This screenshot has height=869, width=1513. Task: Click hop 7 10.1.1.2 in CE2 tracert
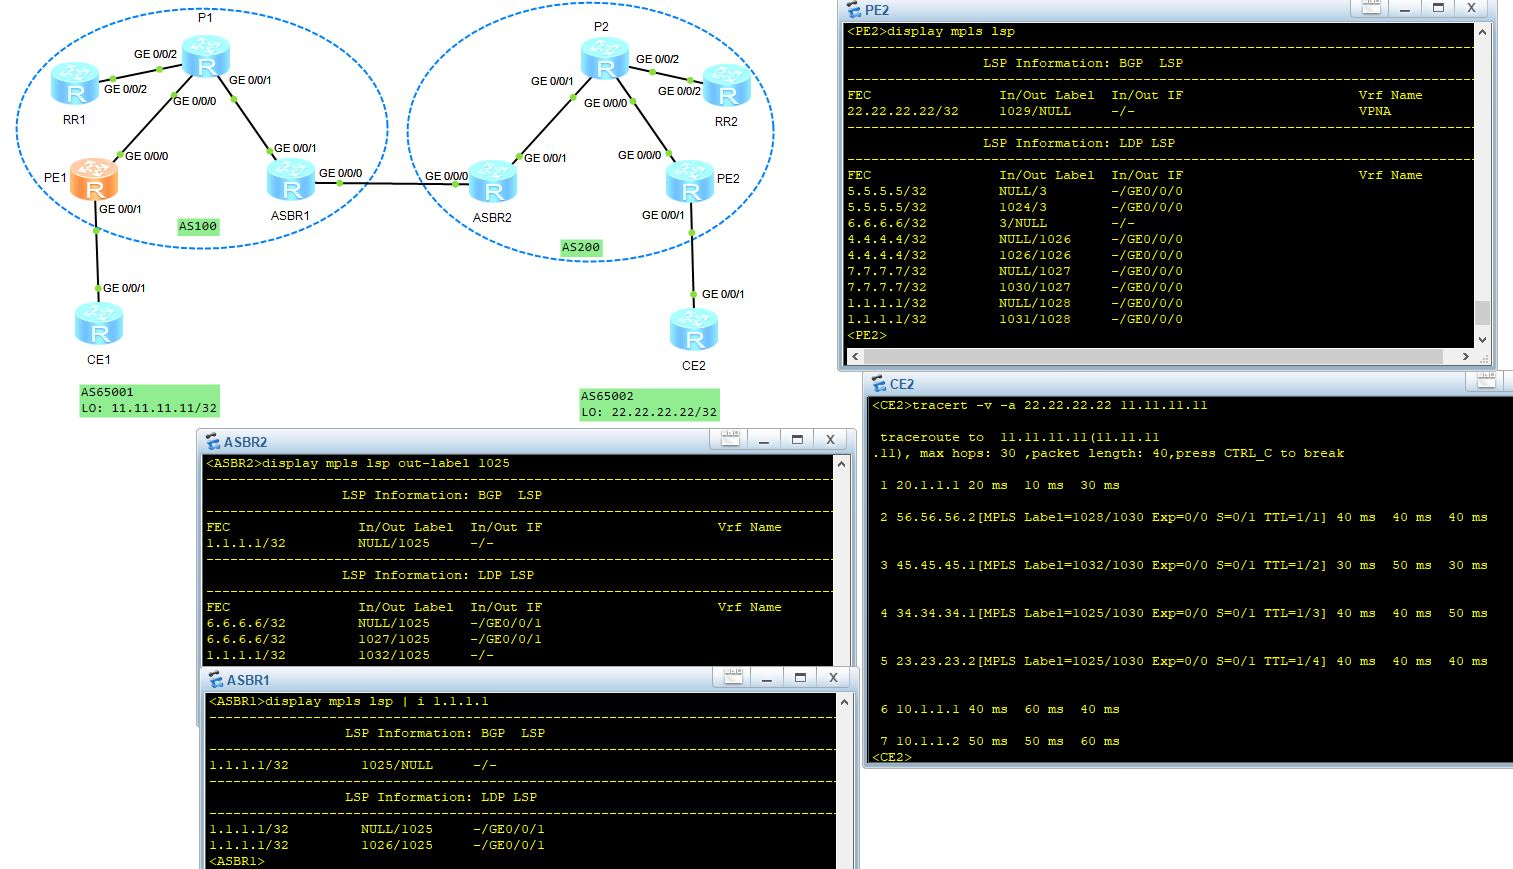coord(1000,741)
